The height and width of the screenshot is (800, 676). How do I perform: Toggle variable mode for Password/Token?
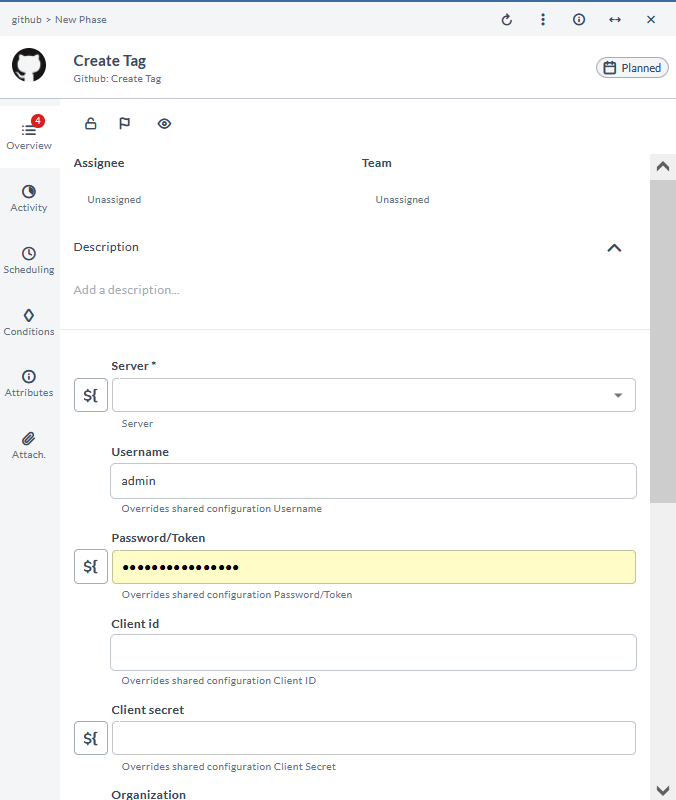(x=91, y=567)
